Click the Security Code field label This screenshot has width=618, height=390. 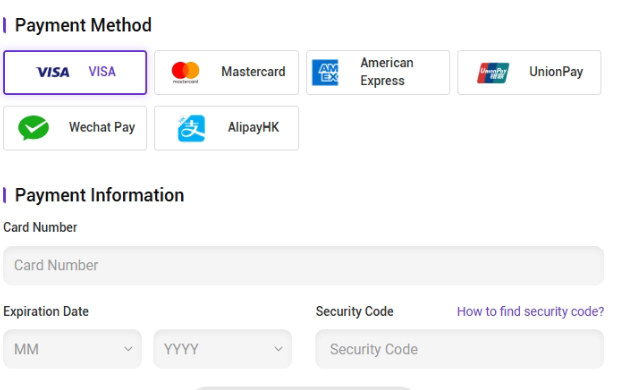tap(355, 312)
